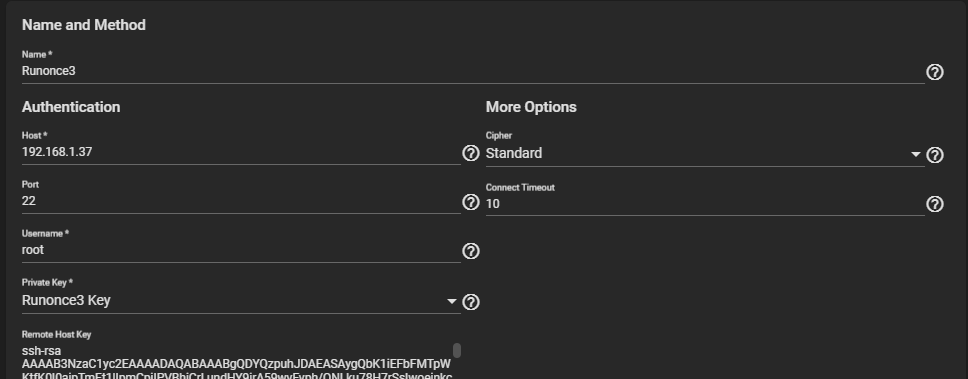Viewport: 968px width, 379px height.
Task: Open the Cipher 'Standard' selection
Action: click(x=705, y=154)
